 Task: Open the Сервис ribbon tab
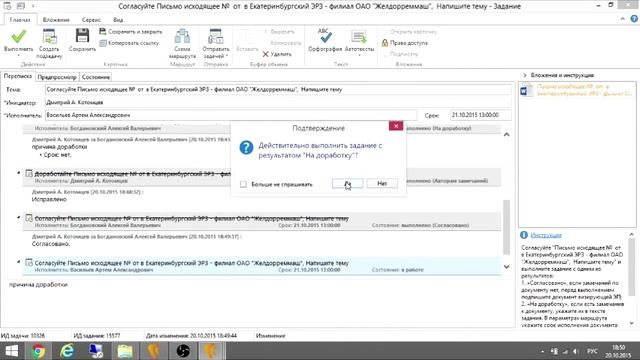tap(91, 20)
